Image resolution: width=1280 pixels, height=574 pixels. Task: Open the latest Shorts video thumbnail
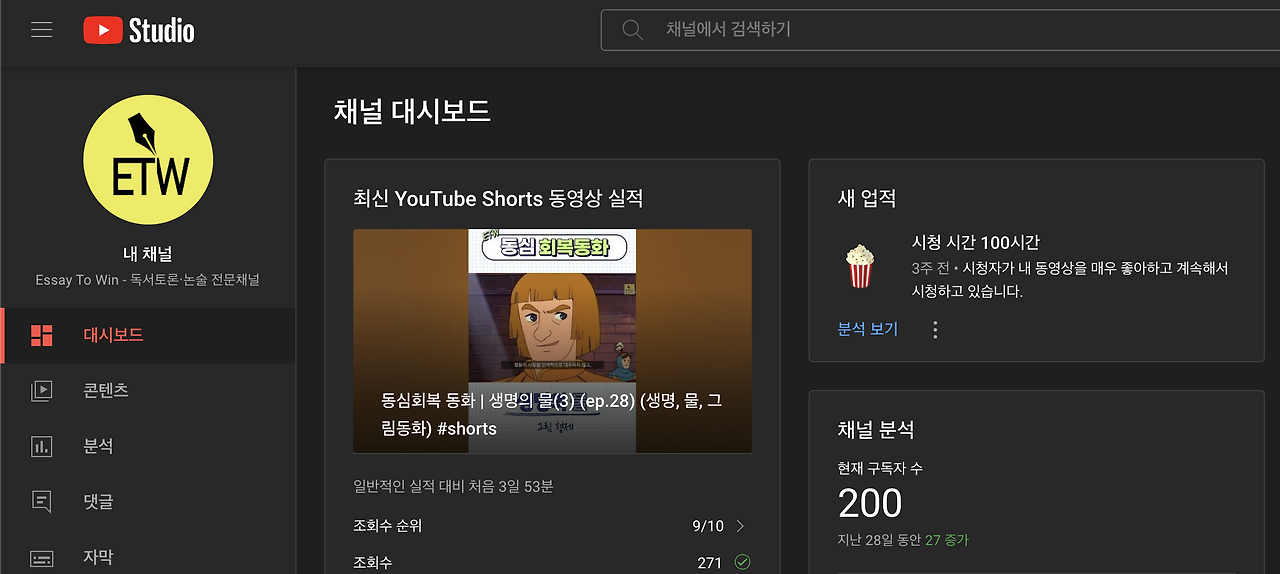tap(552, 341)
